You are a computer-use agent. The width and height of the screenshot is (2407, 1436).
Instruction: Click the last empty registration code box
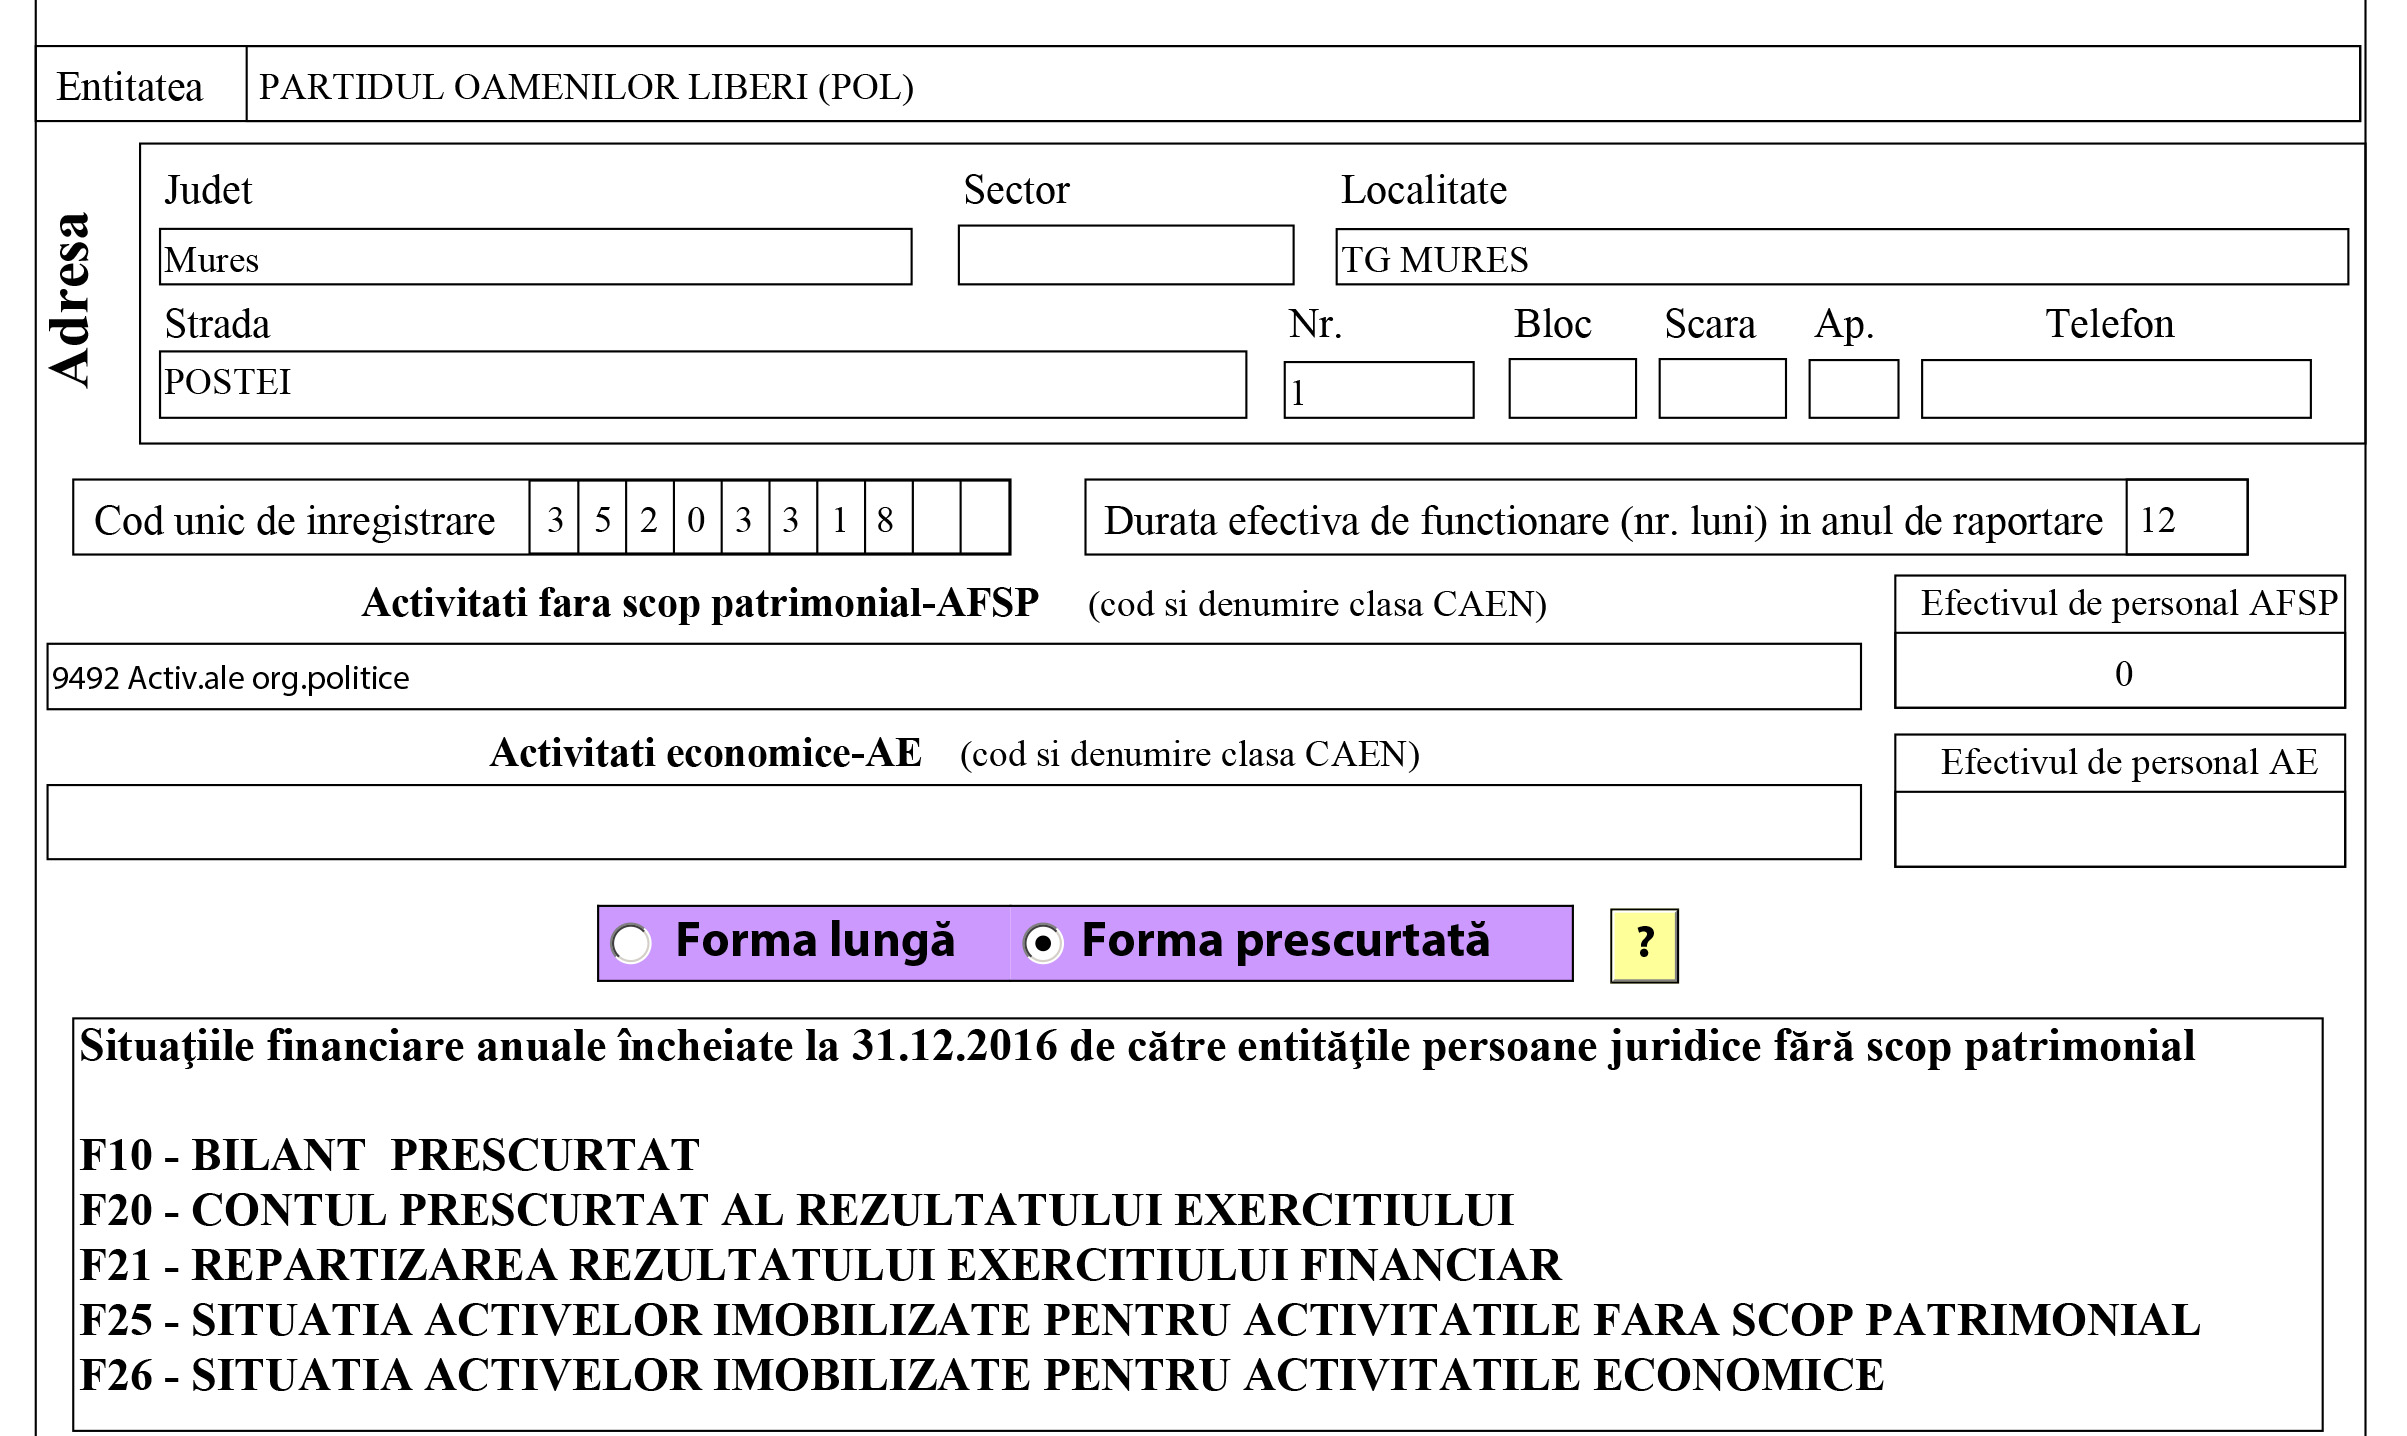click(x=985, y=518)
